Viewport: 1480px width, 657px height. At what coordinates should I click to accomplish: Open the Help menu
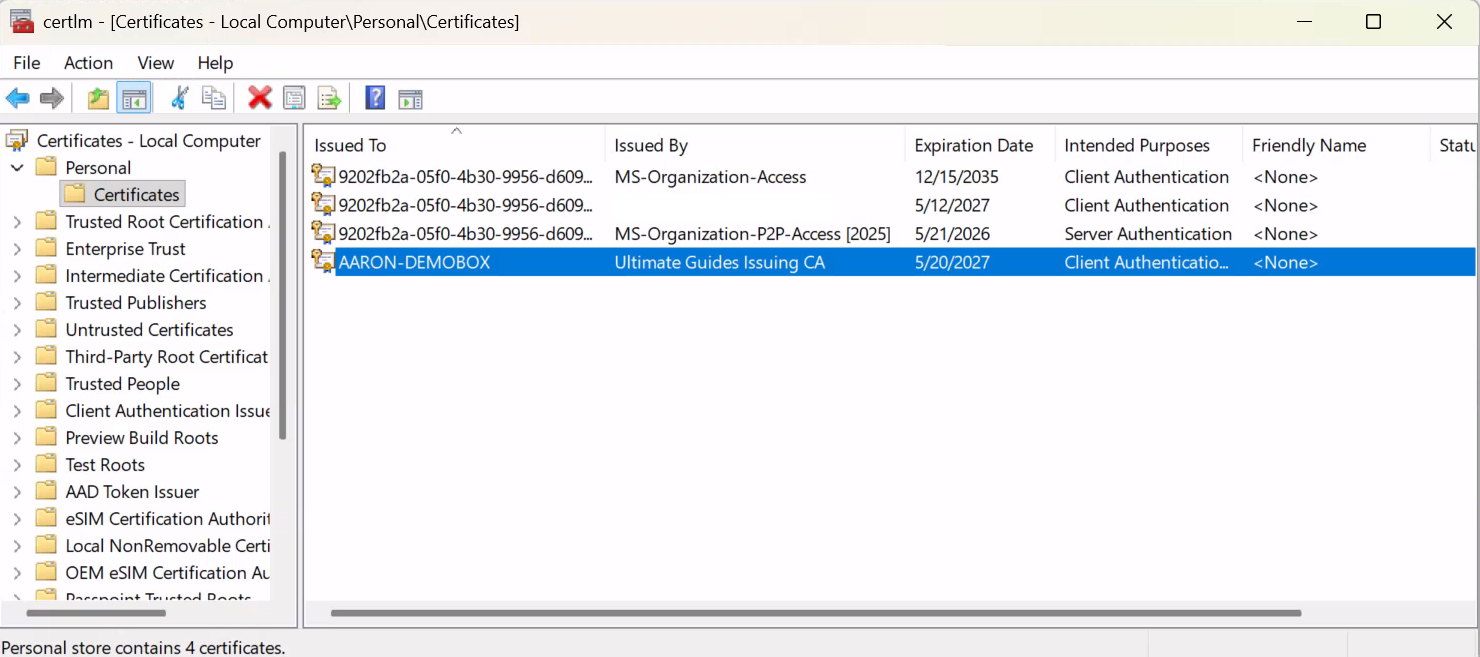pos(215,62)
